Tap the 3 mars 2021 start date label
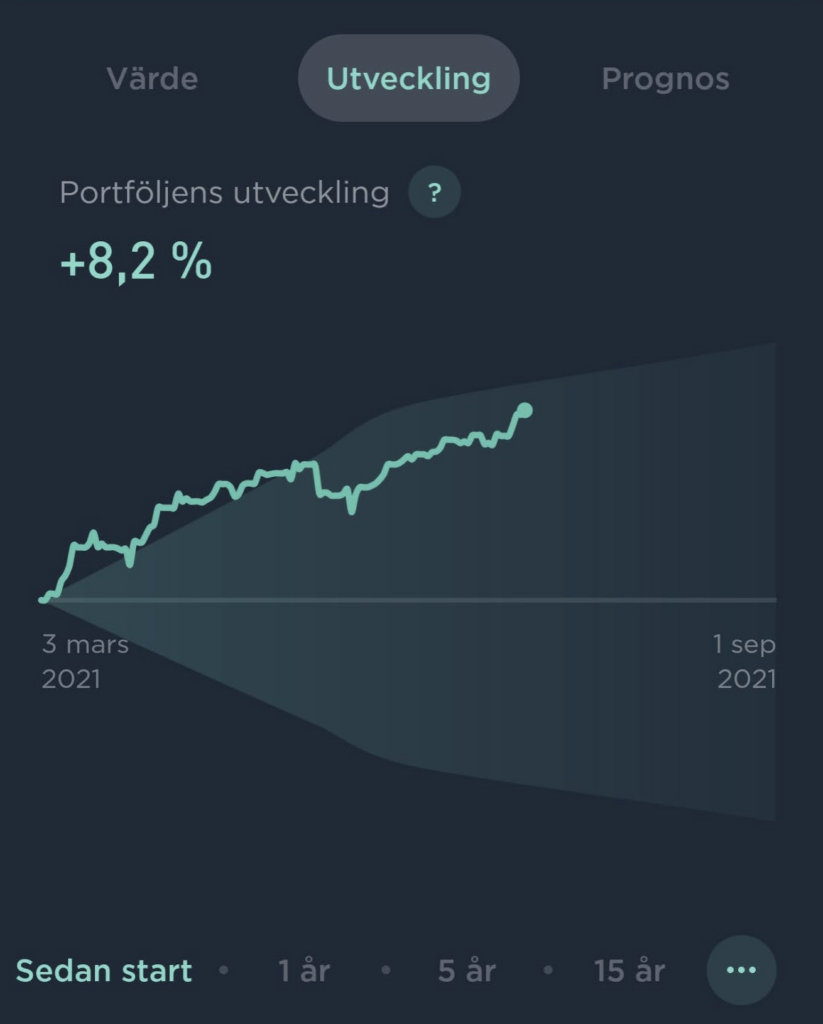The width and height of the screenshot is (823, 1024). point(85,661)
